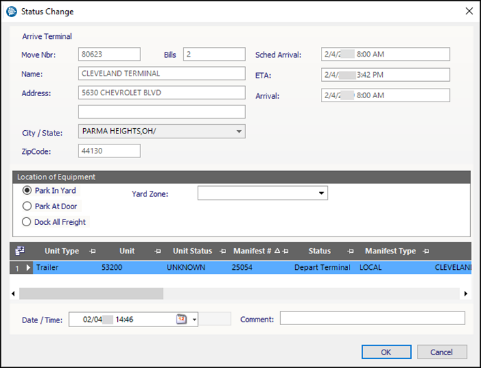The width and height of the screenshot is (481, 368).
Task: Click the Comment field
Action: [x=372, y=318]
